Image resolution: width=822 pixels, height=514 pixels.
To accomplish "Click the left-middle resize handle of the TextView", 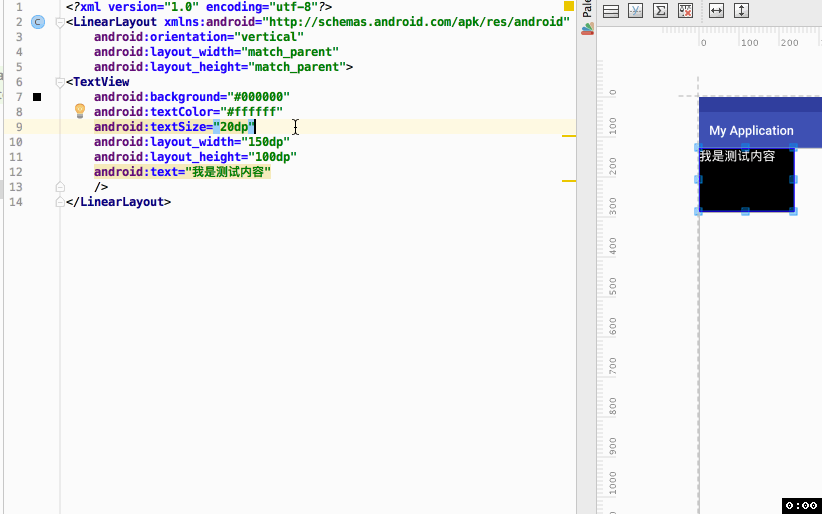I will (x=698, y=179).
